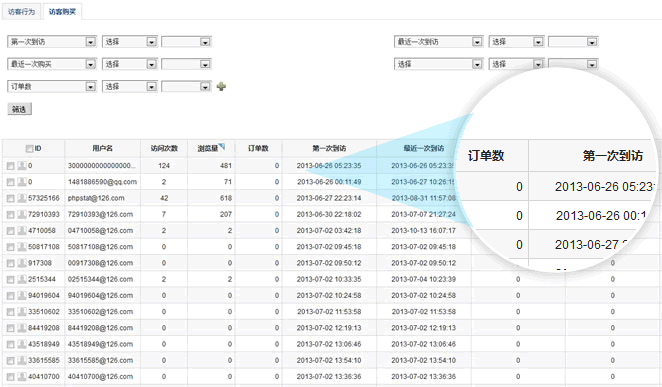Click the user avatar icon next to ID 43518949
The width and height of the screenshot is (662, 387).
point(22,344)
